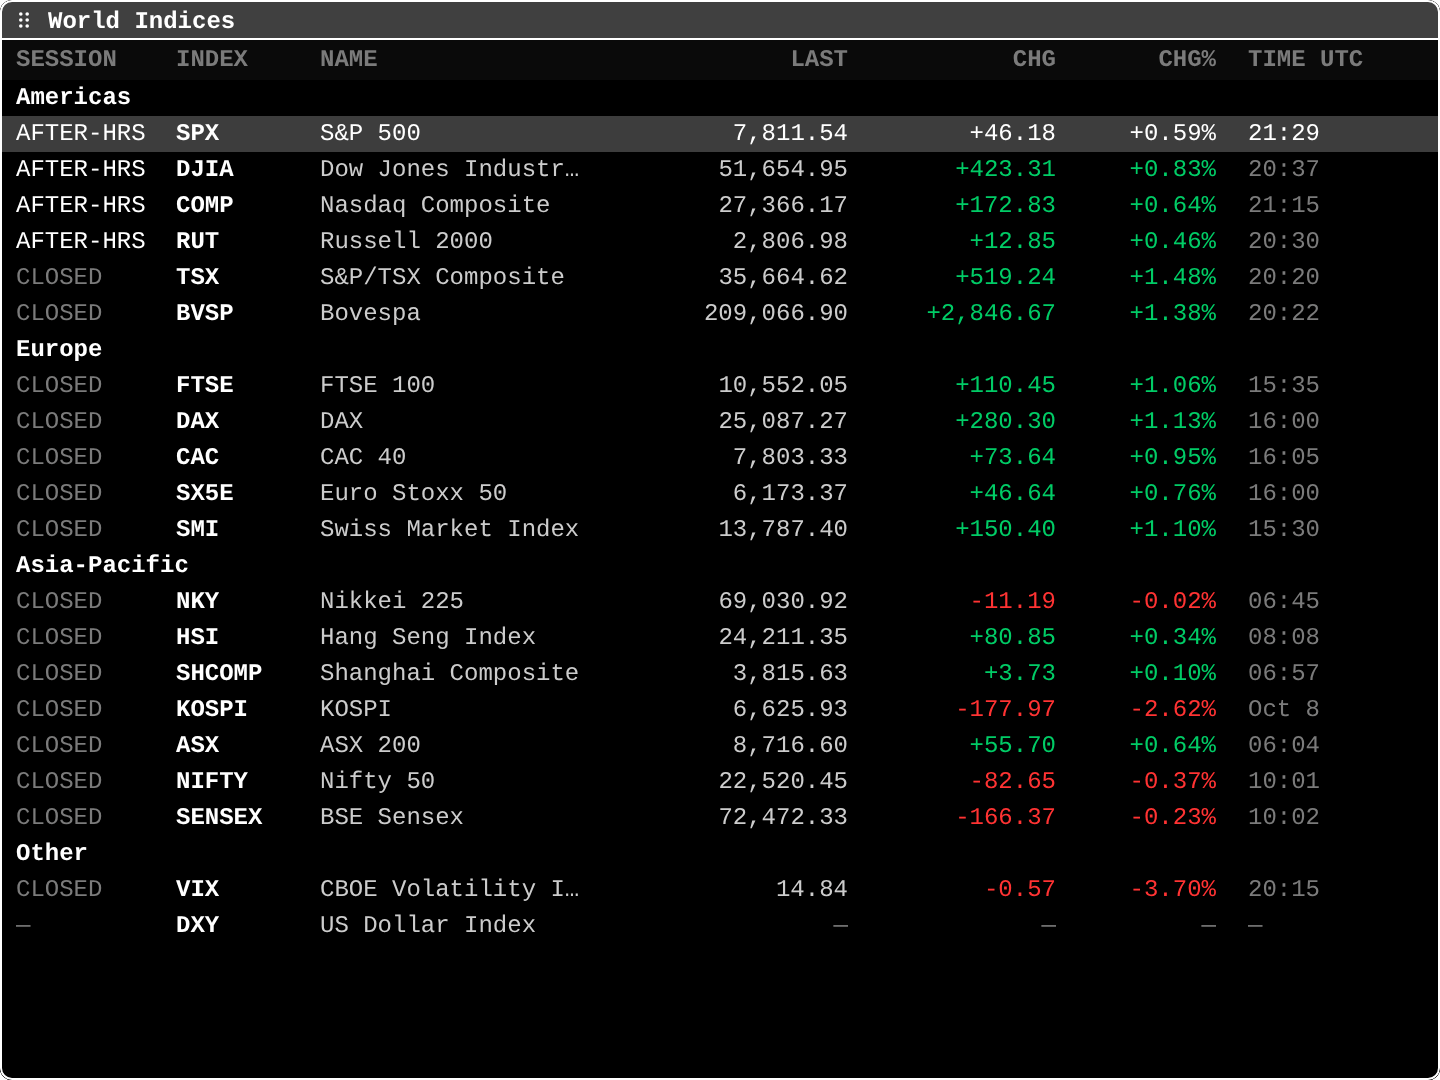Select the HSI ticker
Screen dimensions: 1440x1080
[x=197, y=637]
